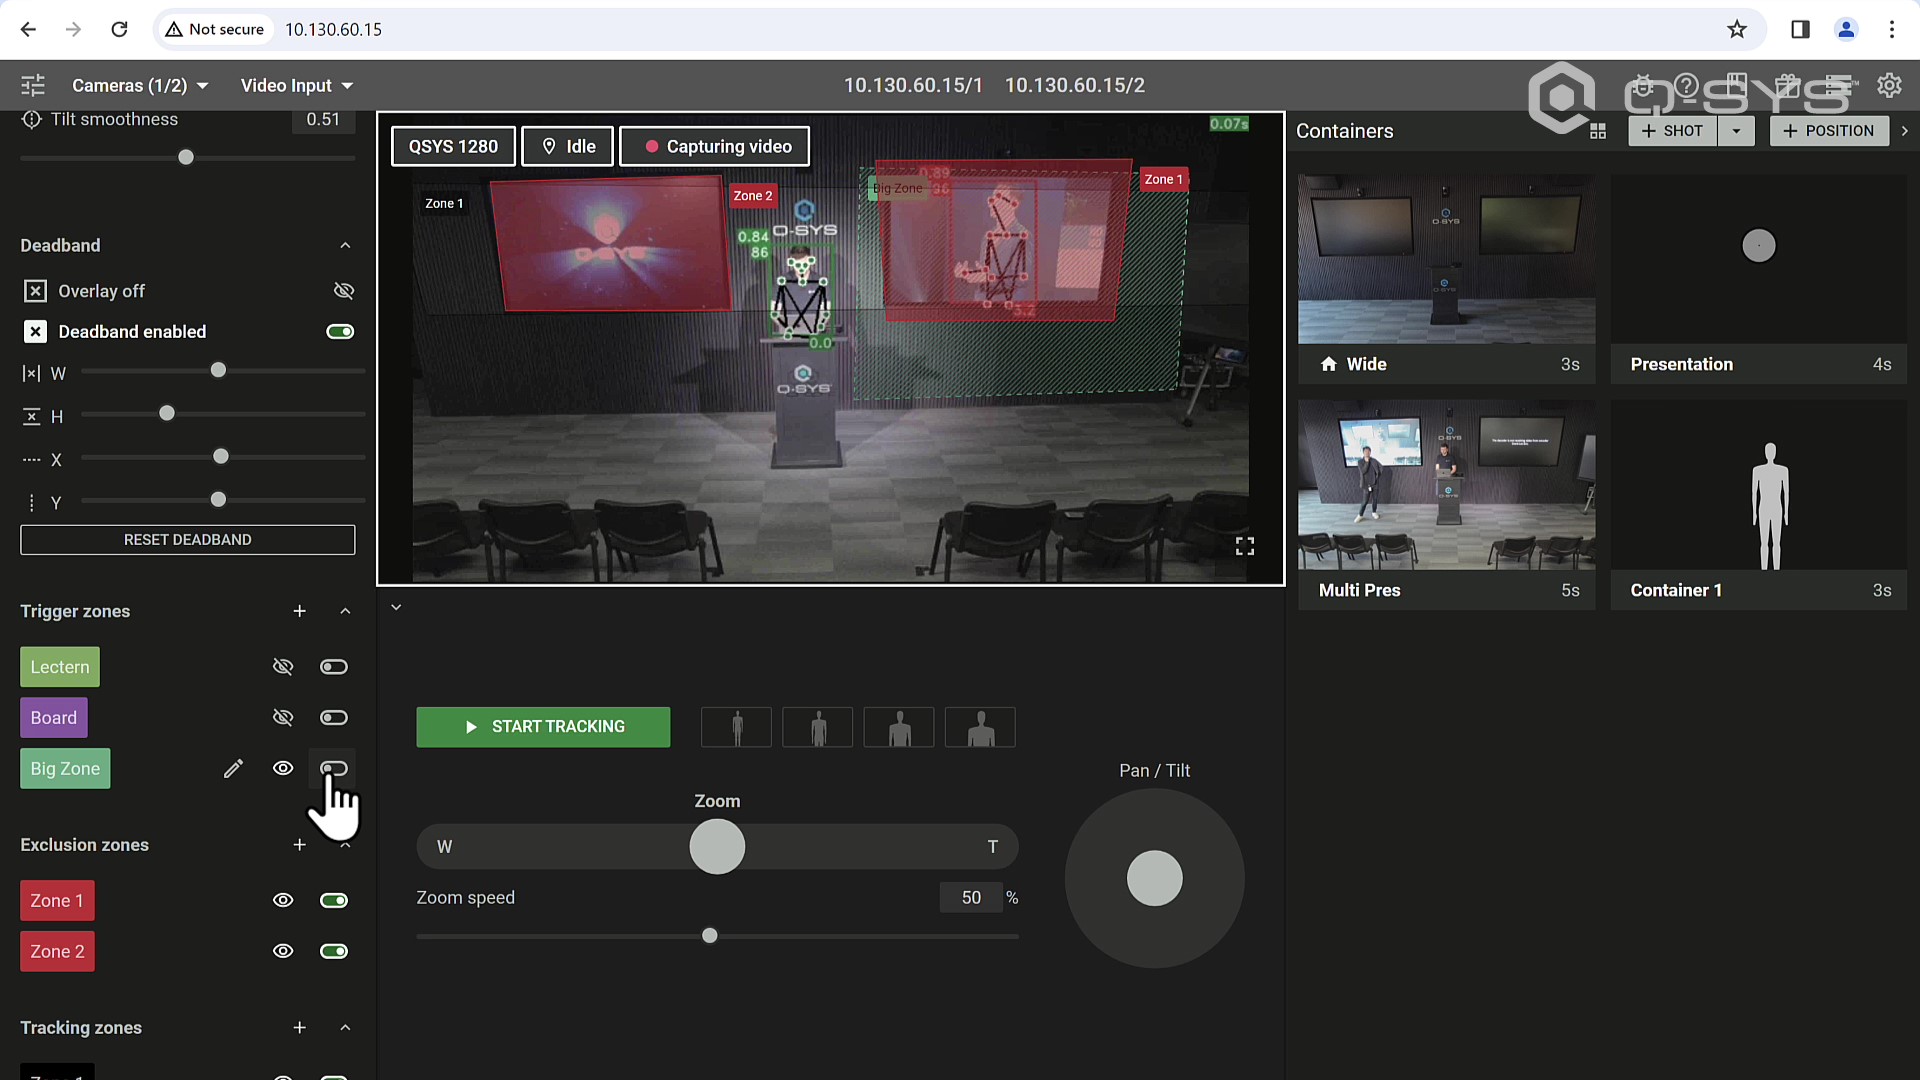Switch to camera 10.130.60.15/1

[x=913, y=85]
